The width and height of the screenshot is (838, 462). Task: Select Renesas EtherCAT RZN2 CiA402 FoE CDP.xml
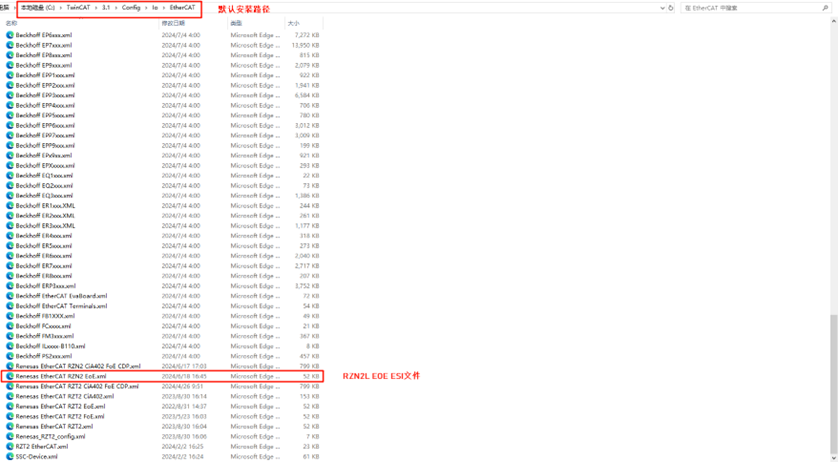(x=78, y=366)
